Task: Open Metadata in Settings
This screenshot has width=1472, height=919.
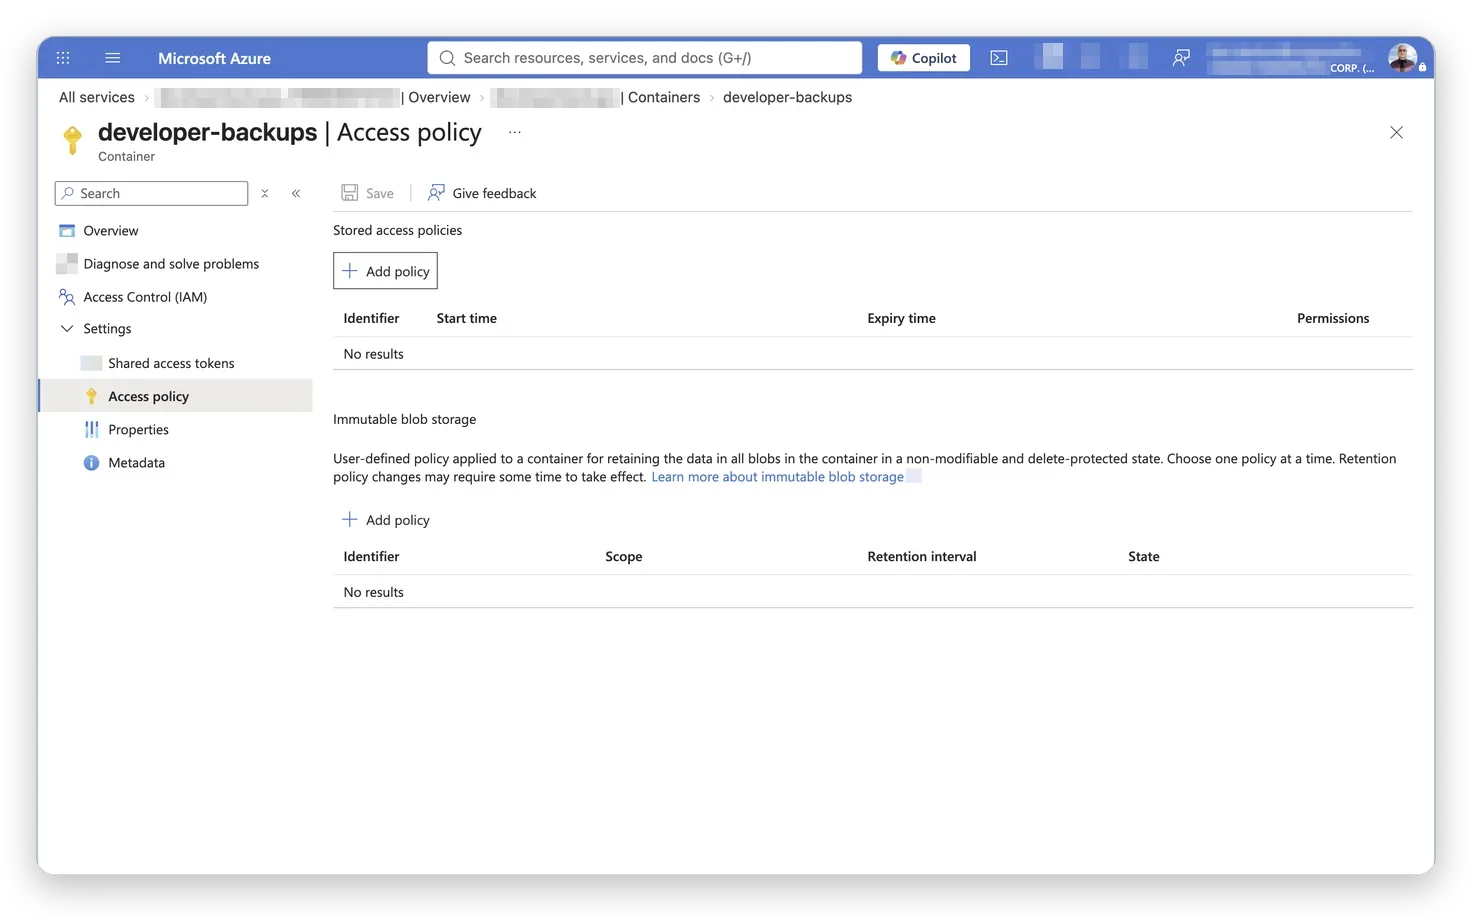Action: pyautogui.click(x=136, y=463)
